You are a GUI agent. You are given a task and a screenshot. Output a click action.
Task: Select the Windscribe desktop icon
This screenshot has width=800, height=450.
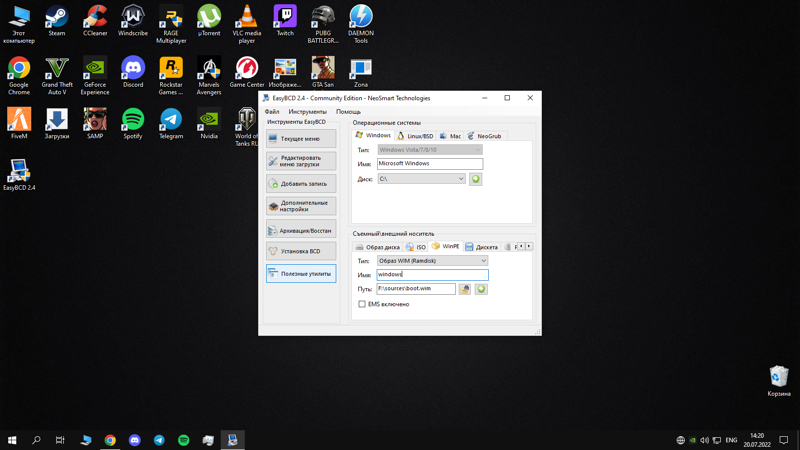tap(133, 21)
